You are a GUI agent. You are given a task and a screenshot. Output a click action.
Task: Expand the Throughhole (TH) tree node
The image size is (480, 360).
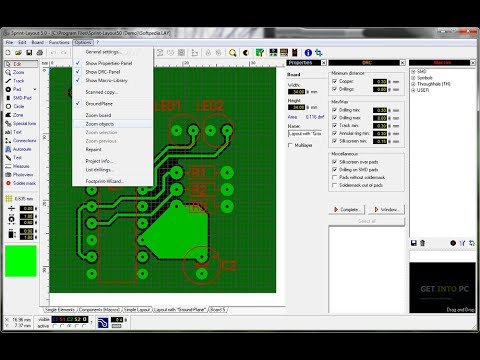[x=413, y=84]
